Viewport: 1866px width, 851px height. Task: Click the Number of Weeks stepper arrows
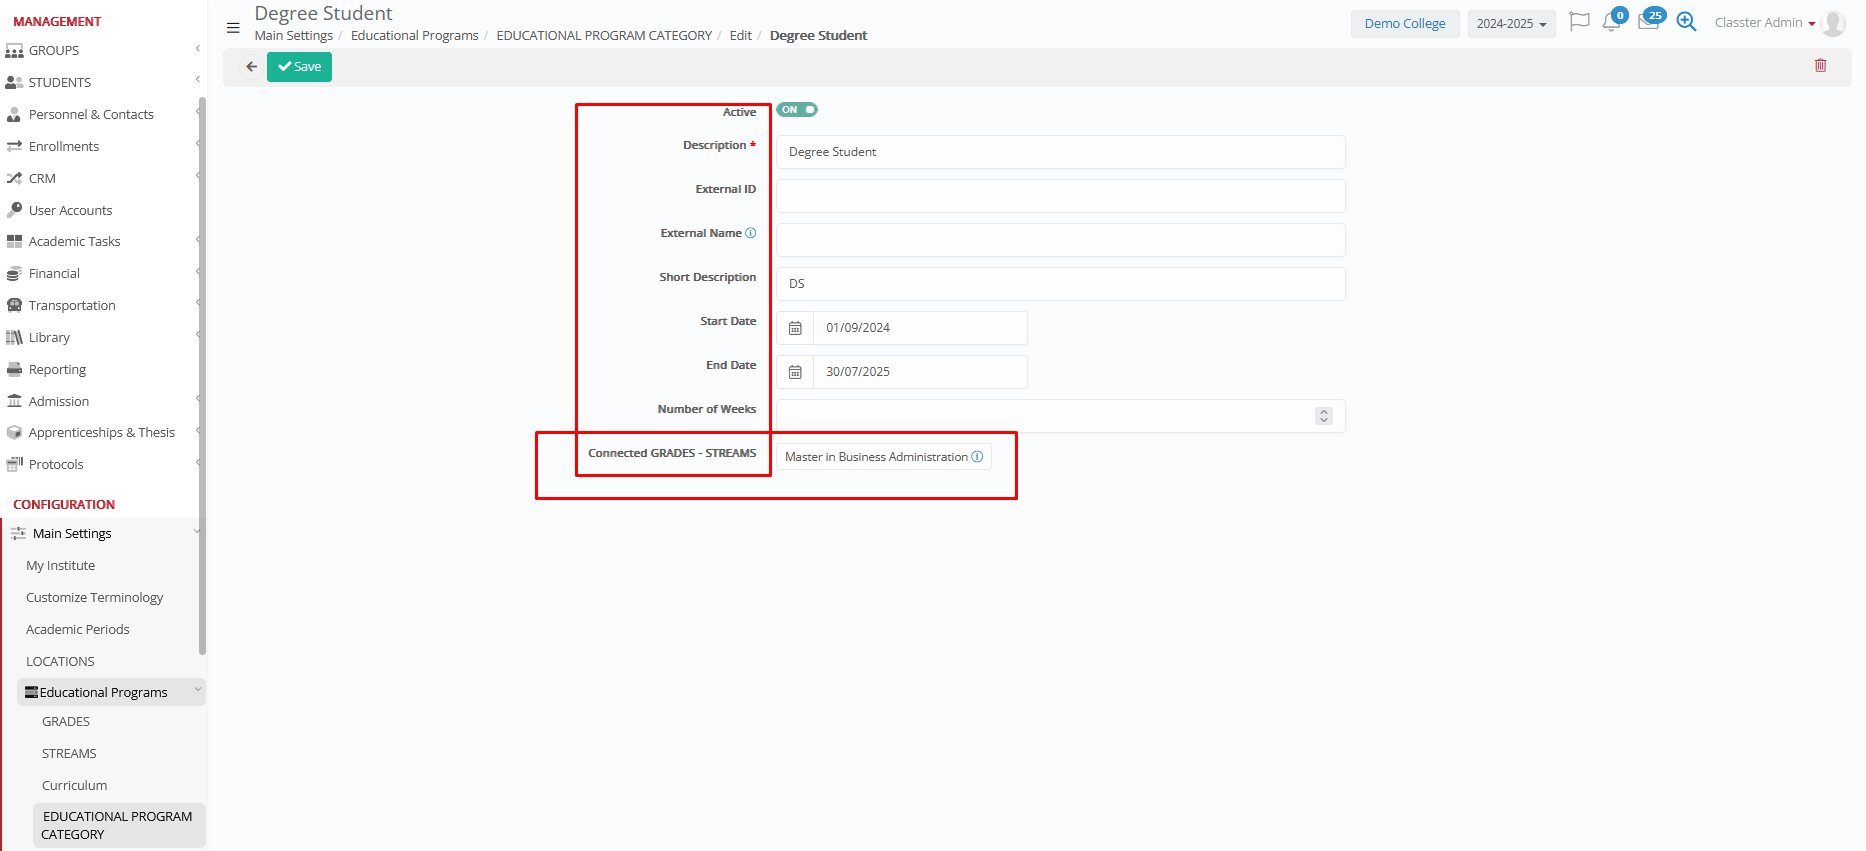click(1324, 416)
